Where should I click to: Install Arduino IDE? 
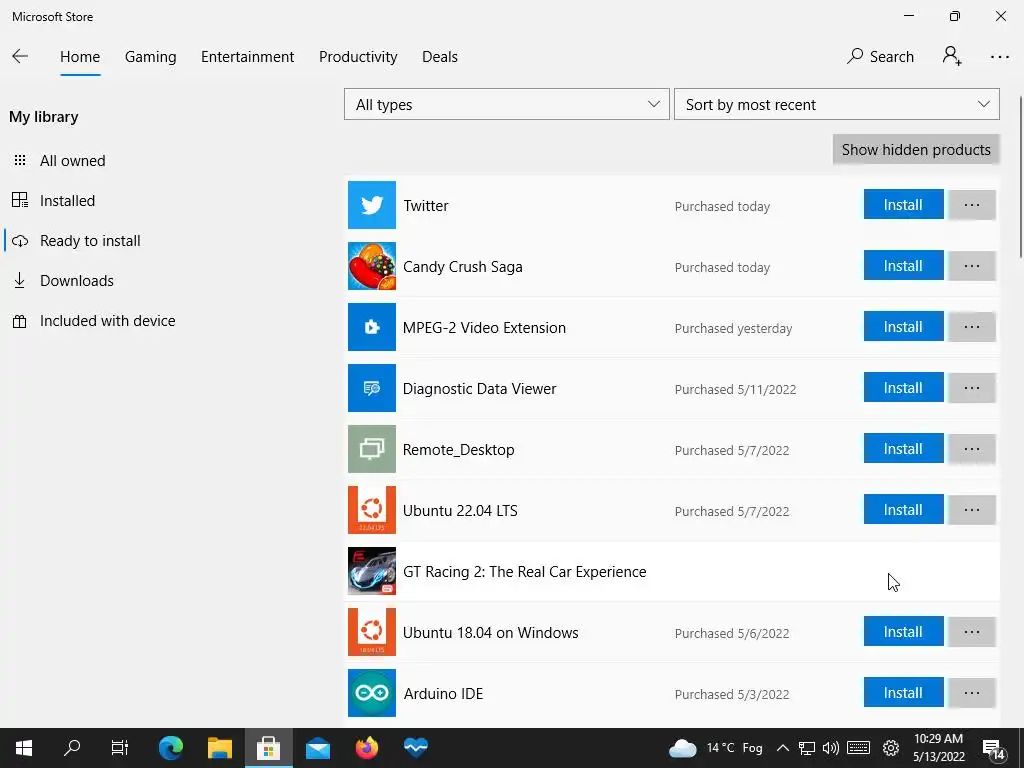click(x=903, y=693)
